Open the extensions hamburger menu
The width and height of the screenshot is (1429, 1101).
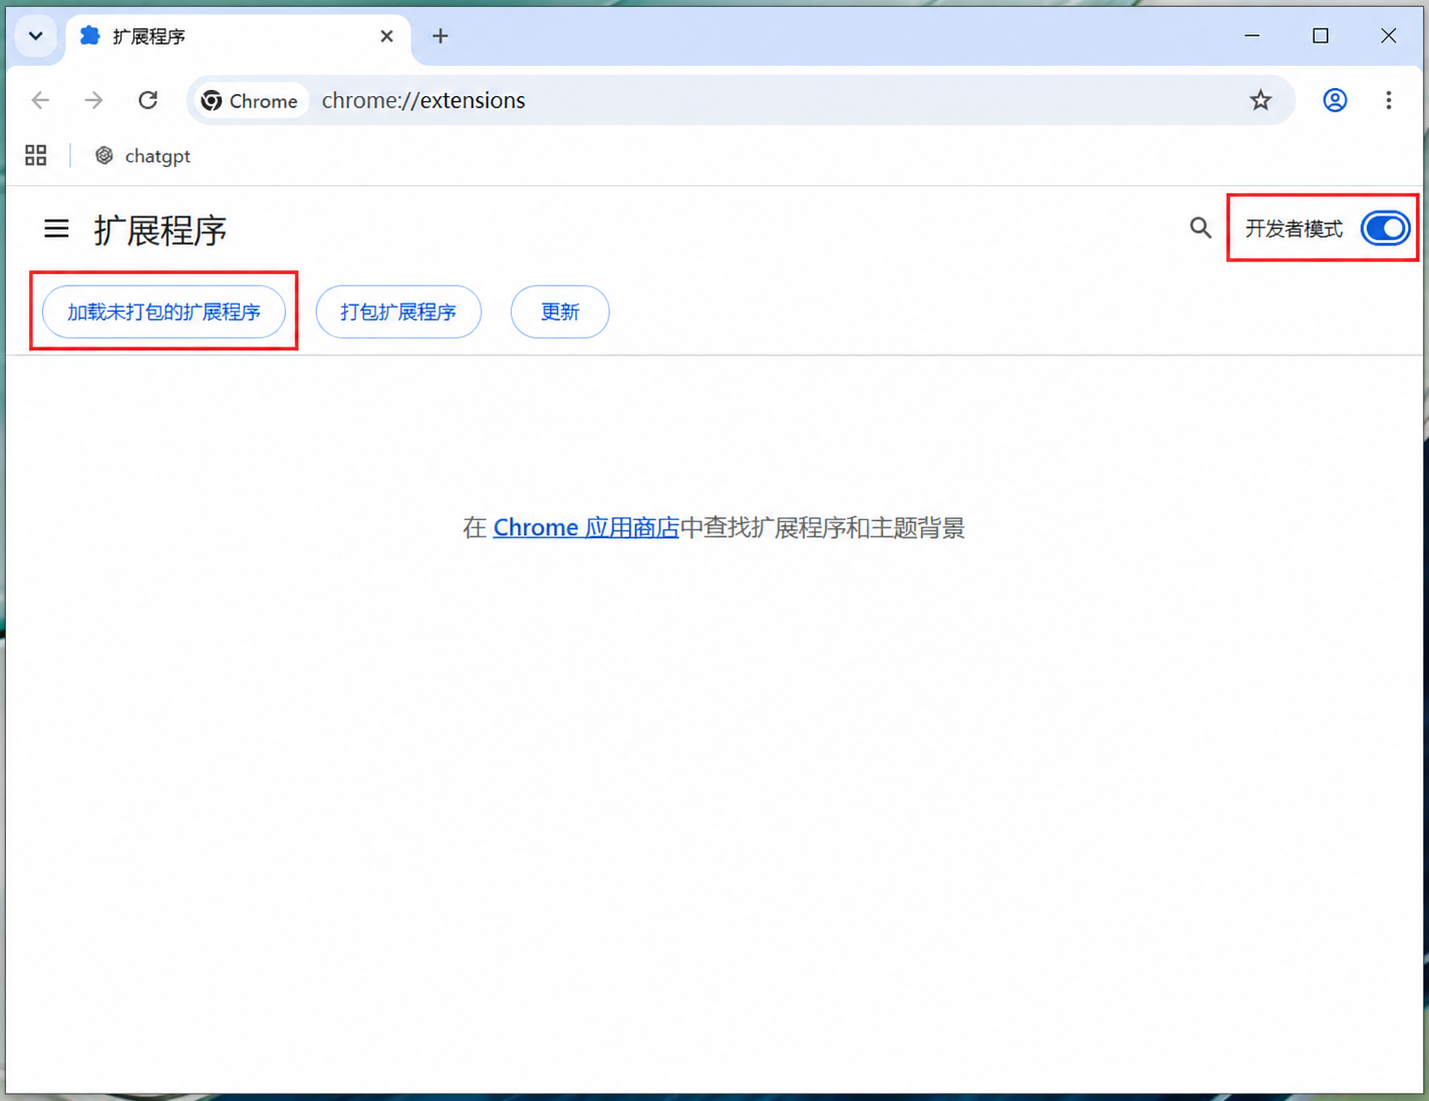56,229
